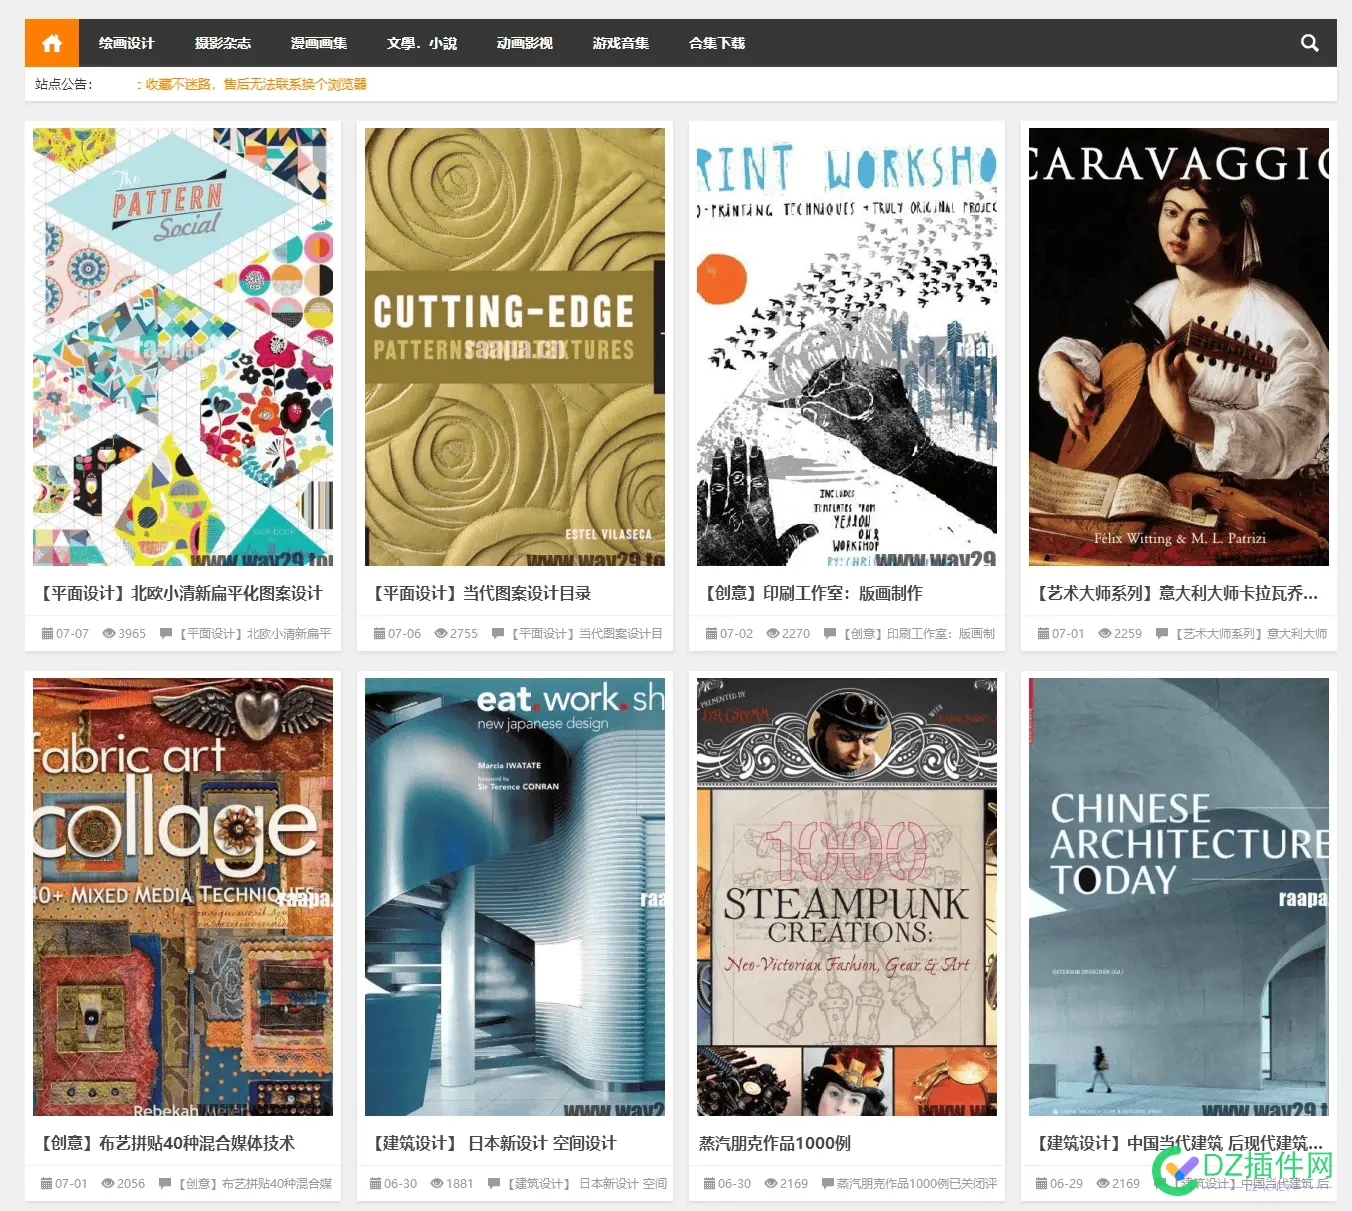Open the 收藏不迷路 site announcement link

pos(252,84)
